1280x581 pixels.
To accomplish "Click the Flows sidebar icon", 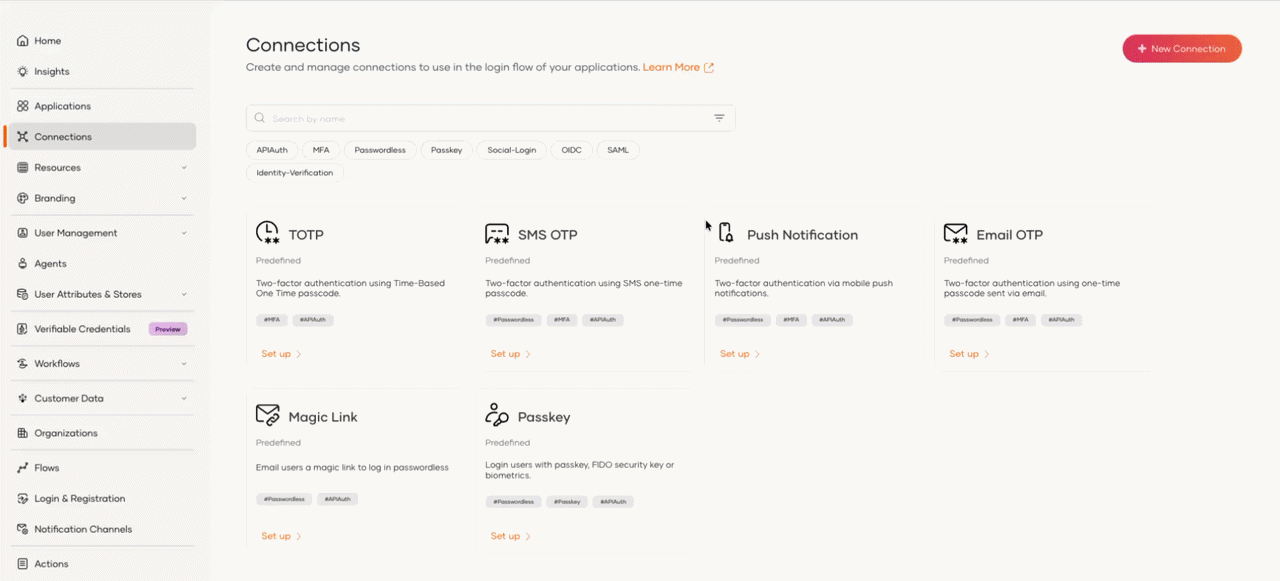I will tap(23, 468).
